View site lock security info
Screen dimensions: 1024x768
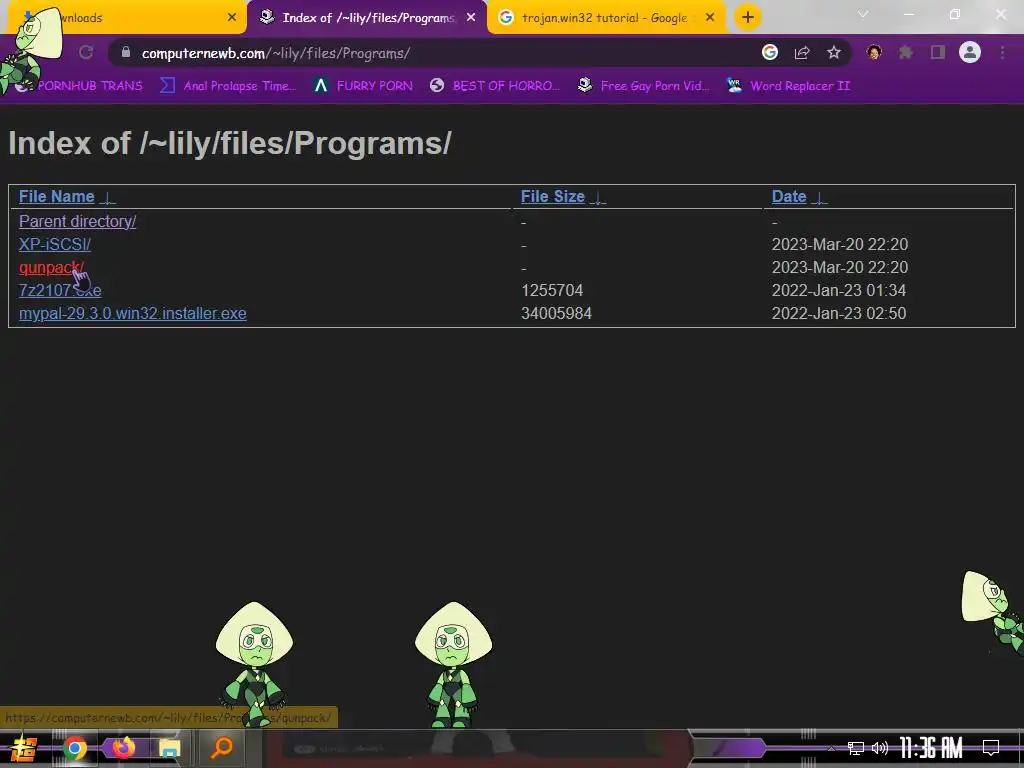tap(126, 52)
